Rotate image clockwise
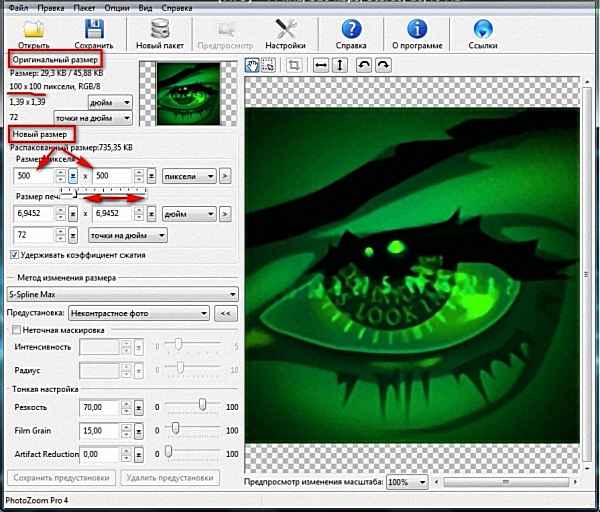Viewport: 600px width, 512px height. click(382, 65)
